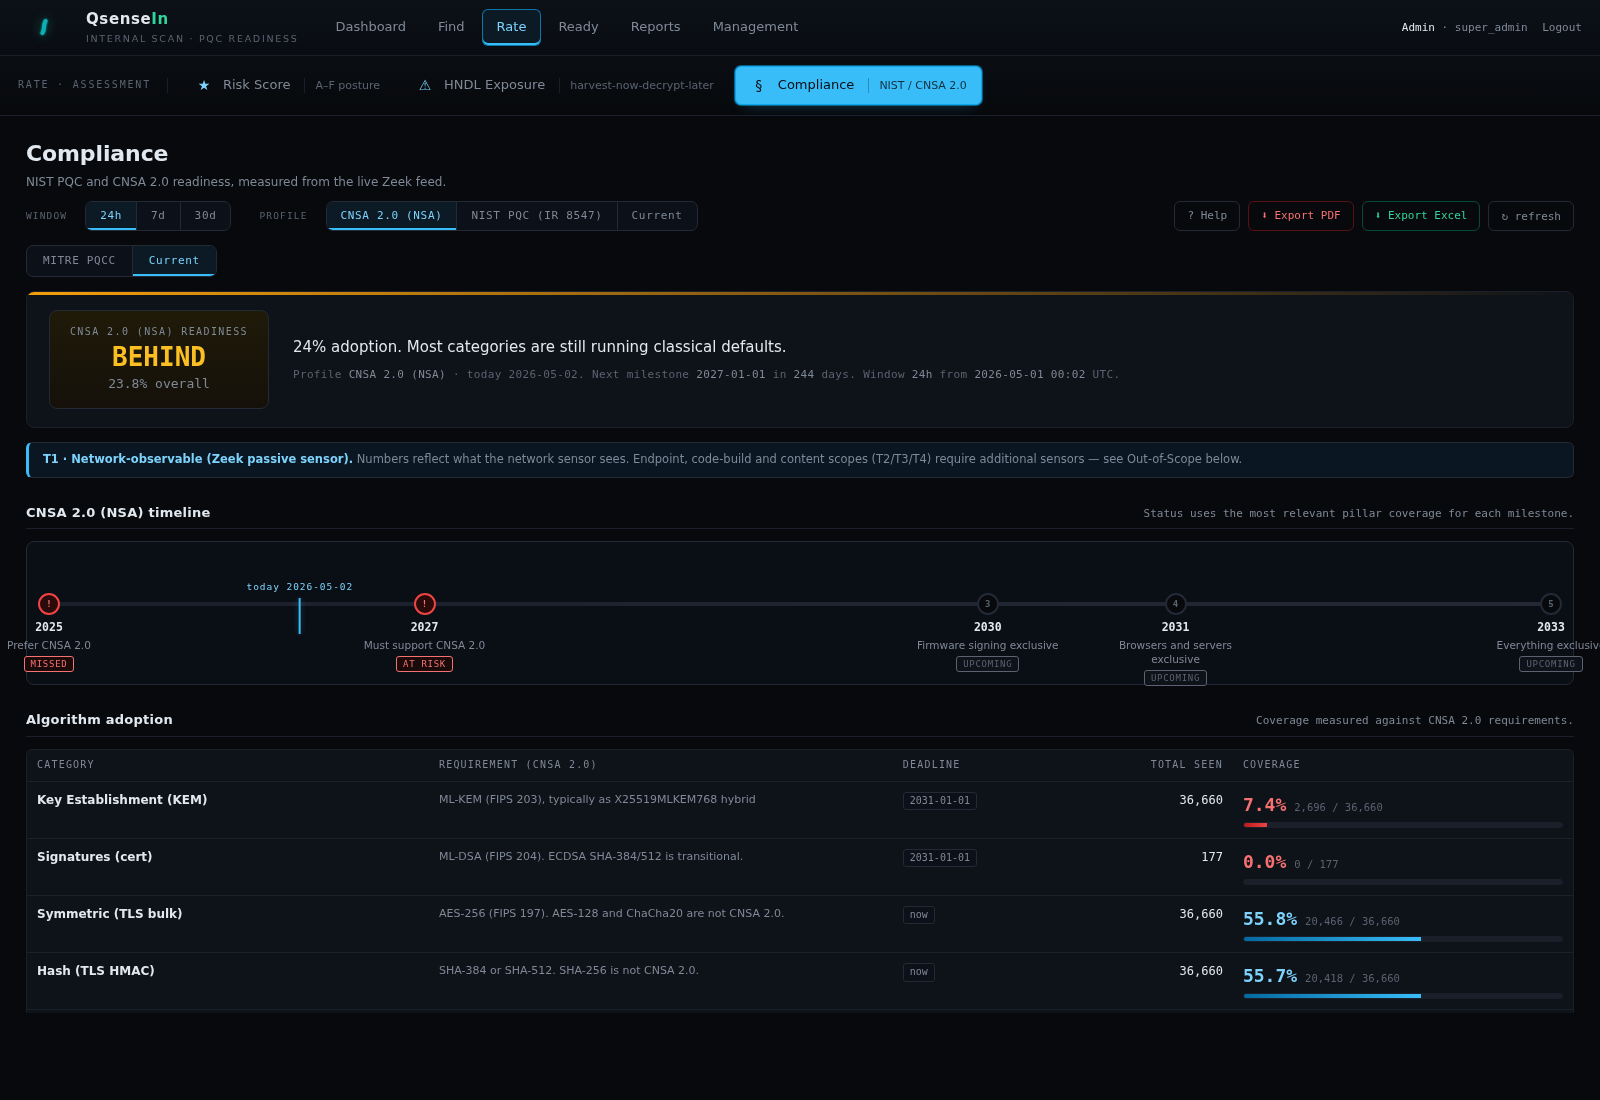Select the Compliance sub-tab
This screenshot has width=1600, height=1100.
click(x=858, y=85)
